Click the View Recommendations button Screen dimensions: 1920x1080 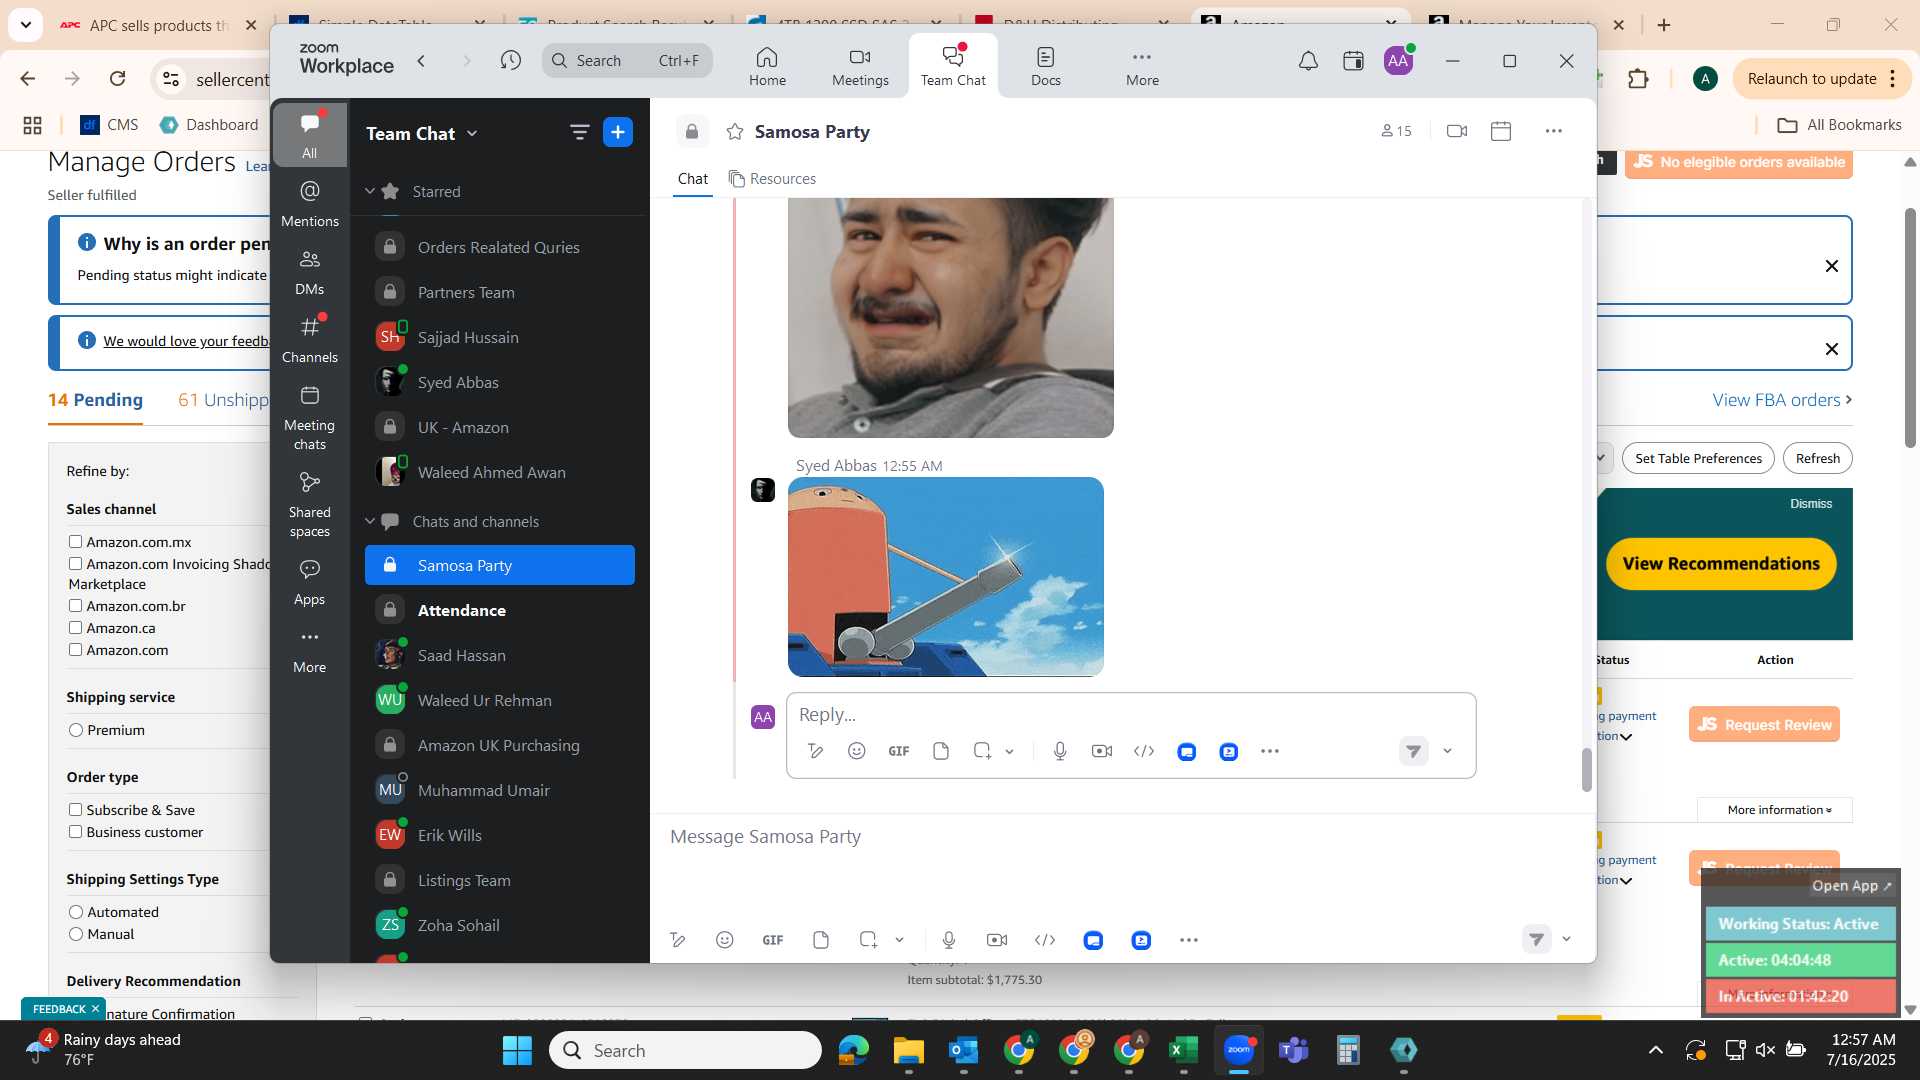pos(1721,564)
